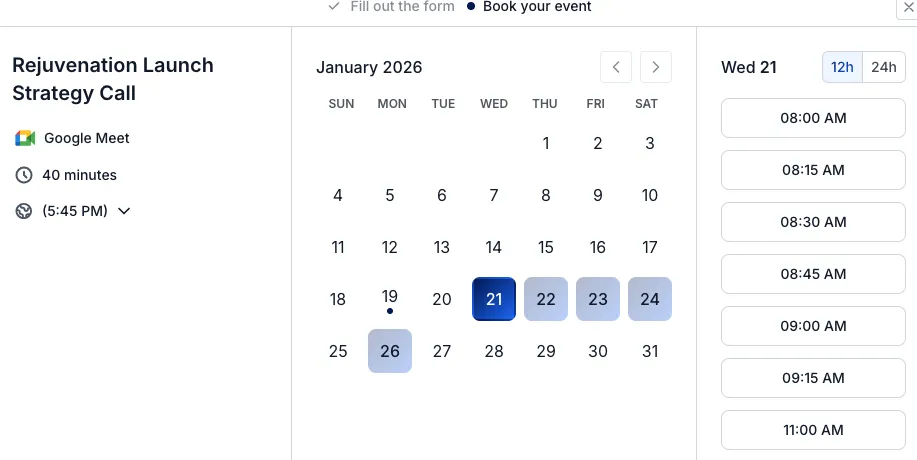This screenshot has width=917, height=460.
Task: Click the selected date 21
Action: 494,299
